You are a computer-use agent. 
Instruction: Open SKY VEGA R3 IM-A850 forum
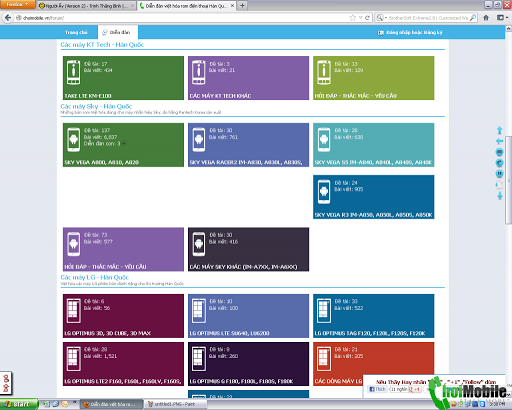pos(374,197)
